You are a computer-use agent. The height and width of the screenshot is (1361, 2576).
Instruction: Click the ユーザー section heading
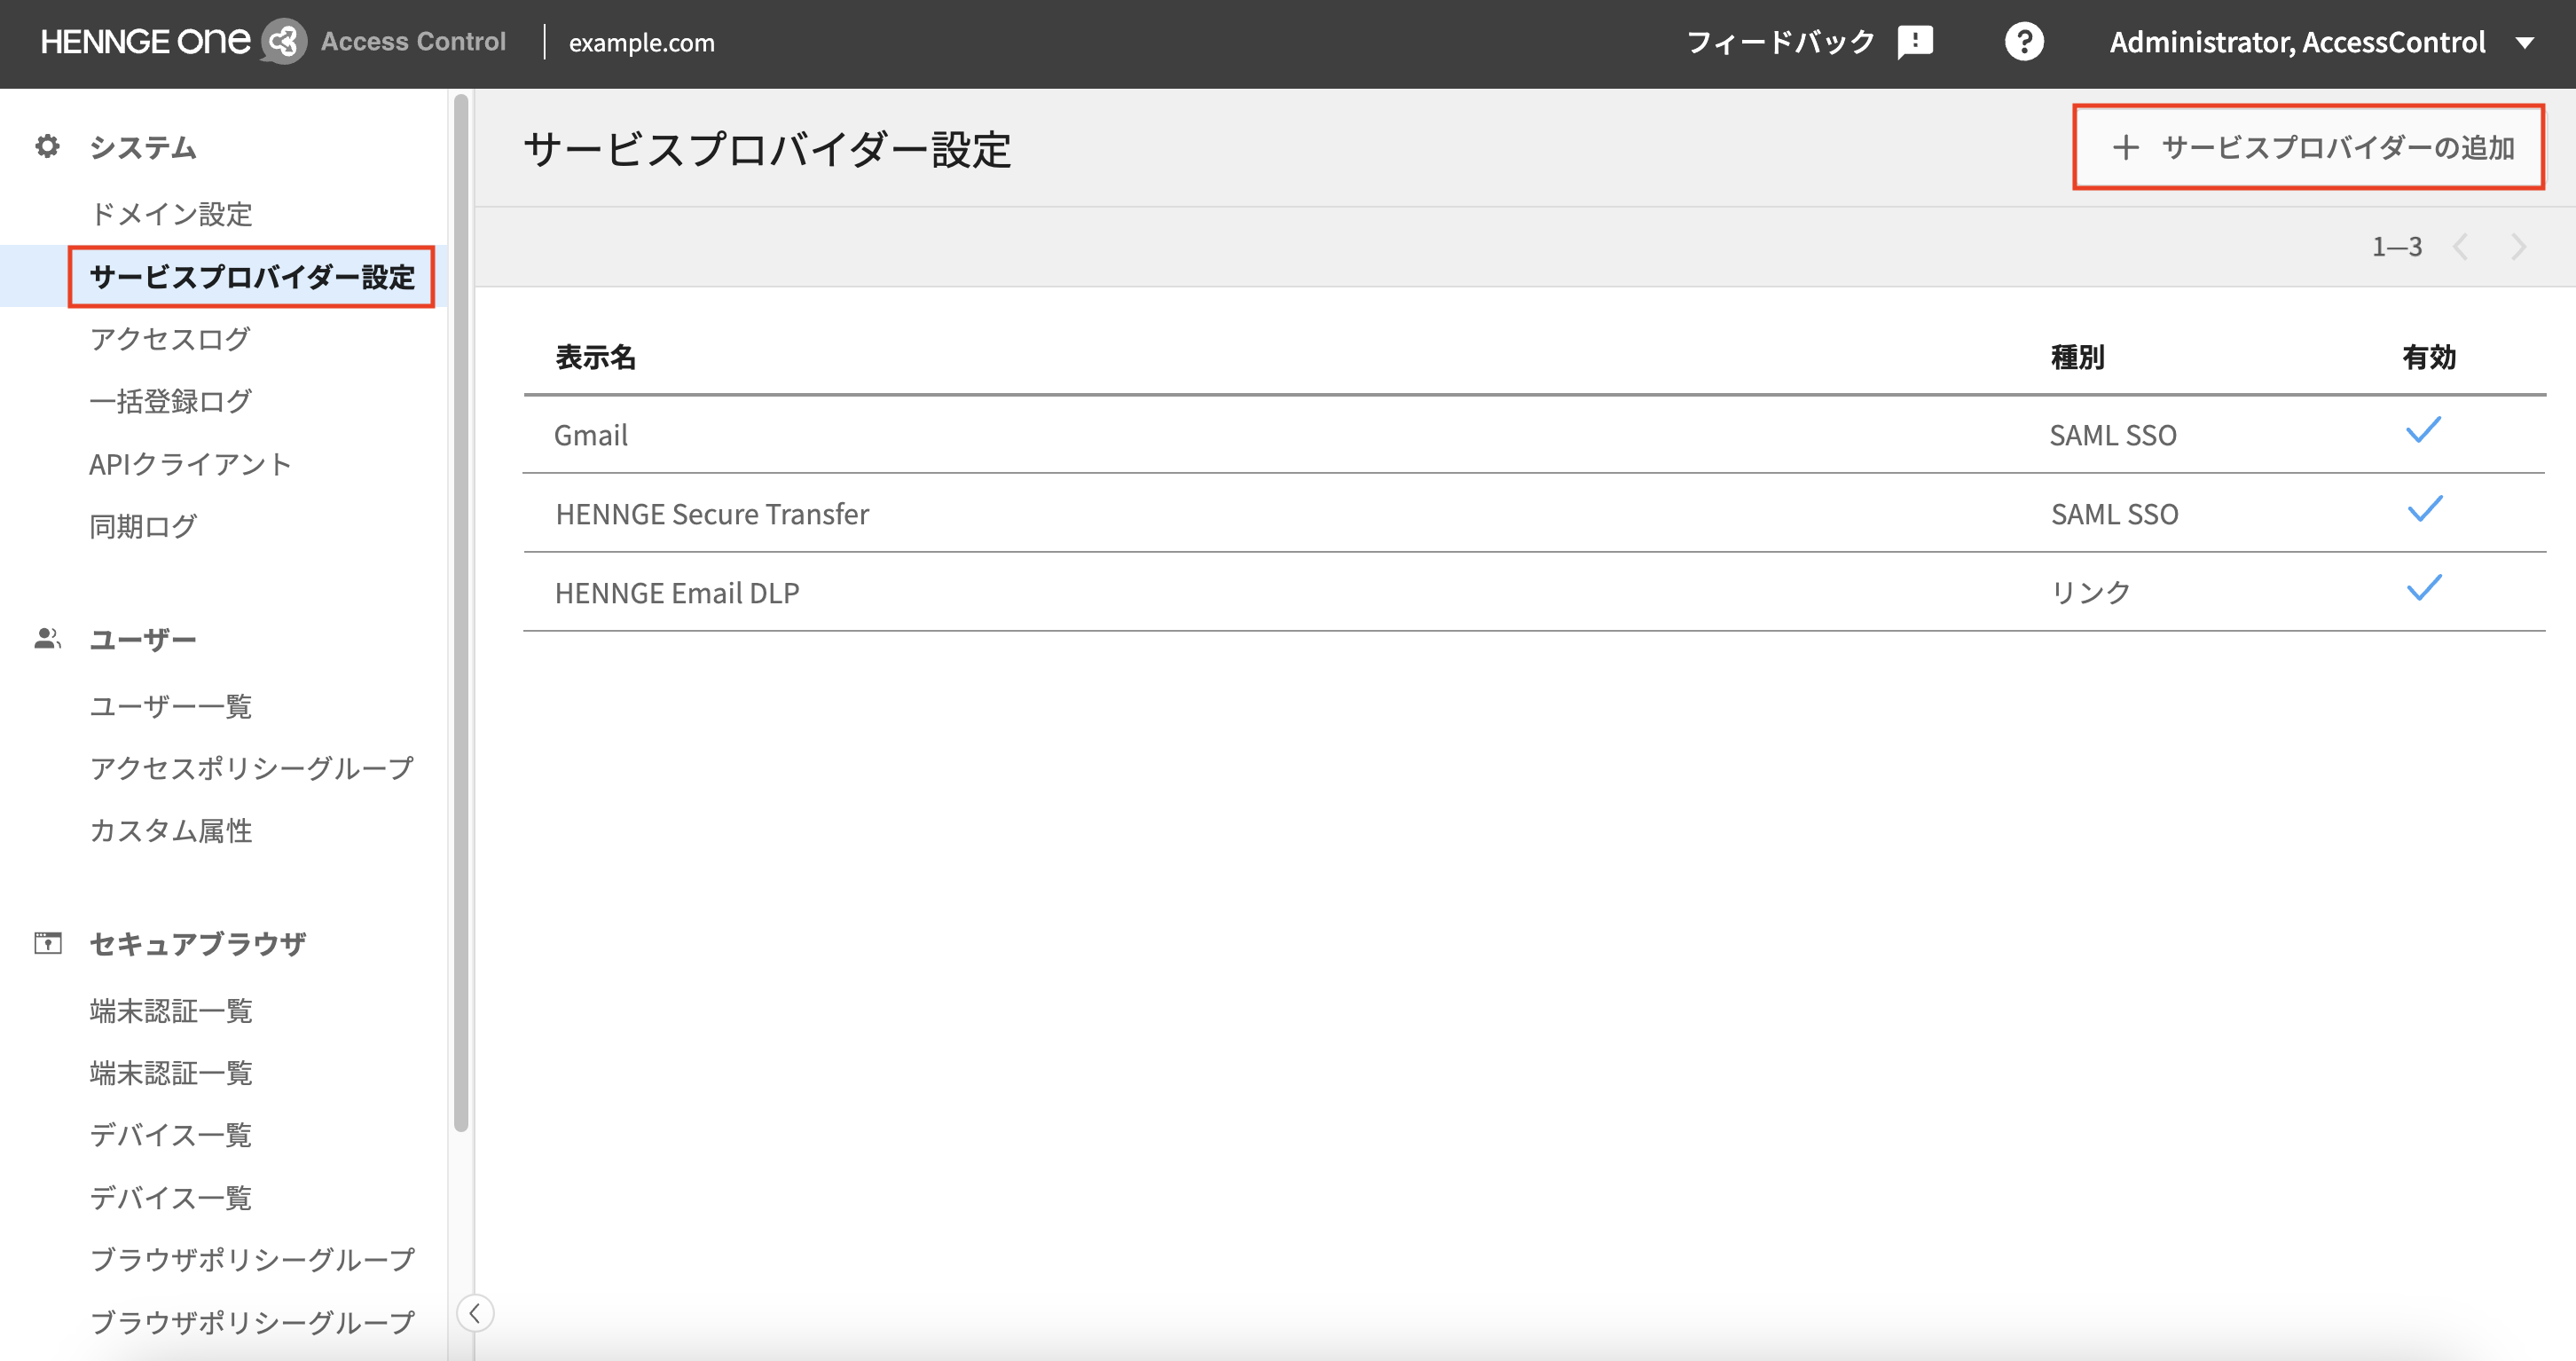(x=143, y=640)
